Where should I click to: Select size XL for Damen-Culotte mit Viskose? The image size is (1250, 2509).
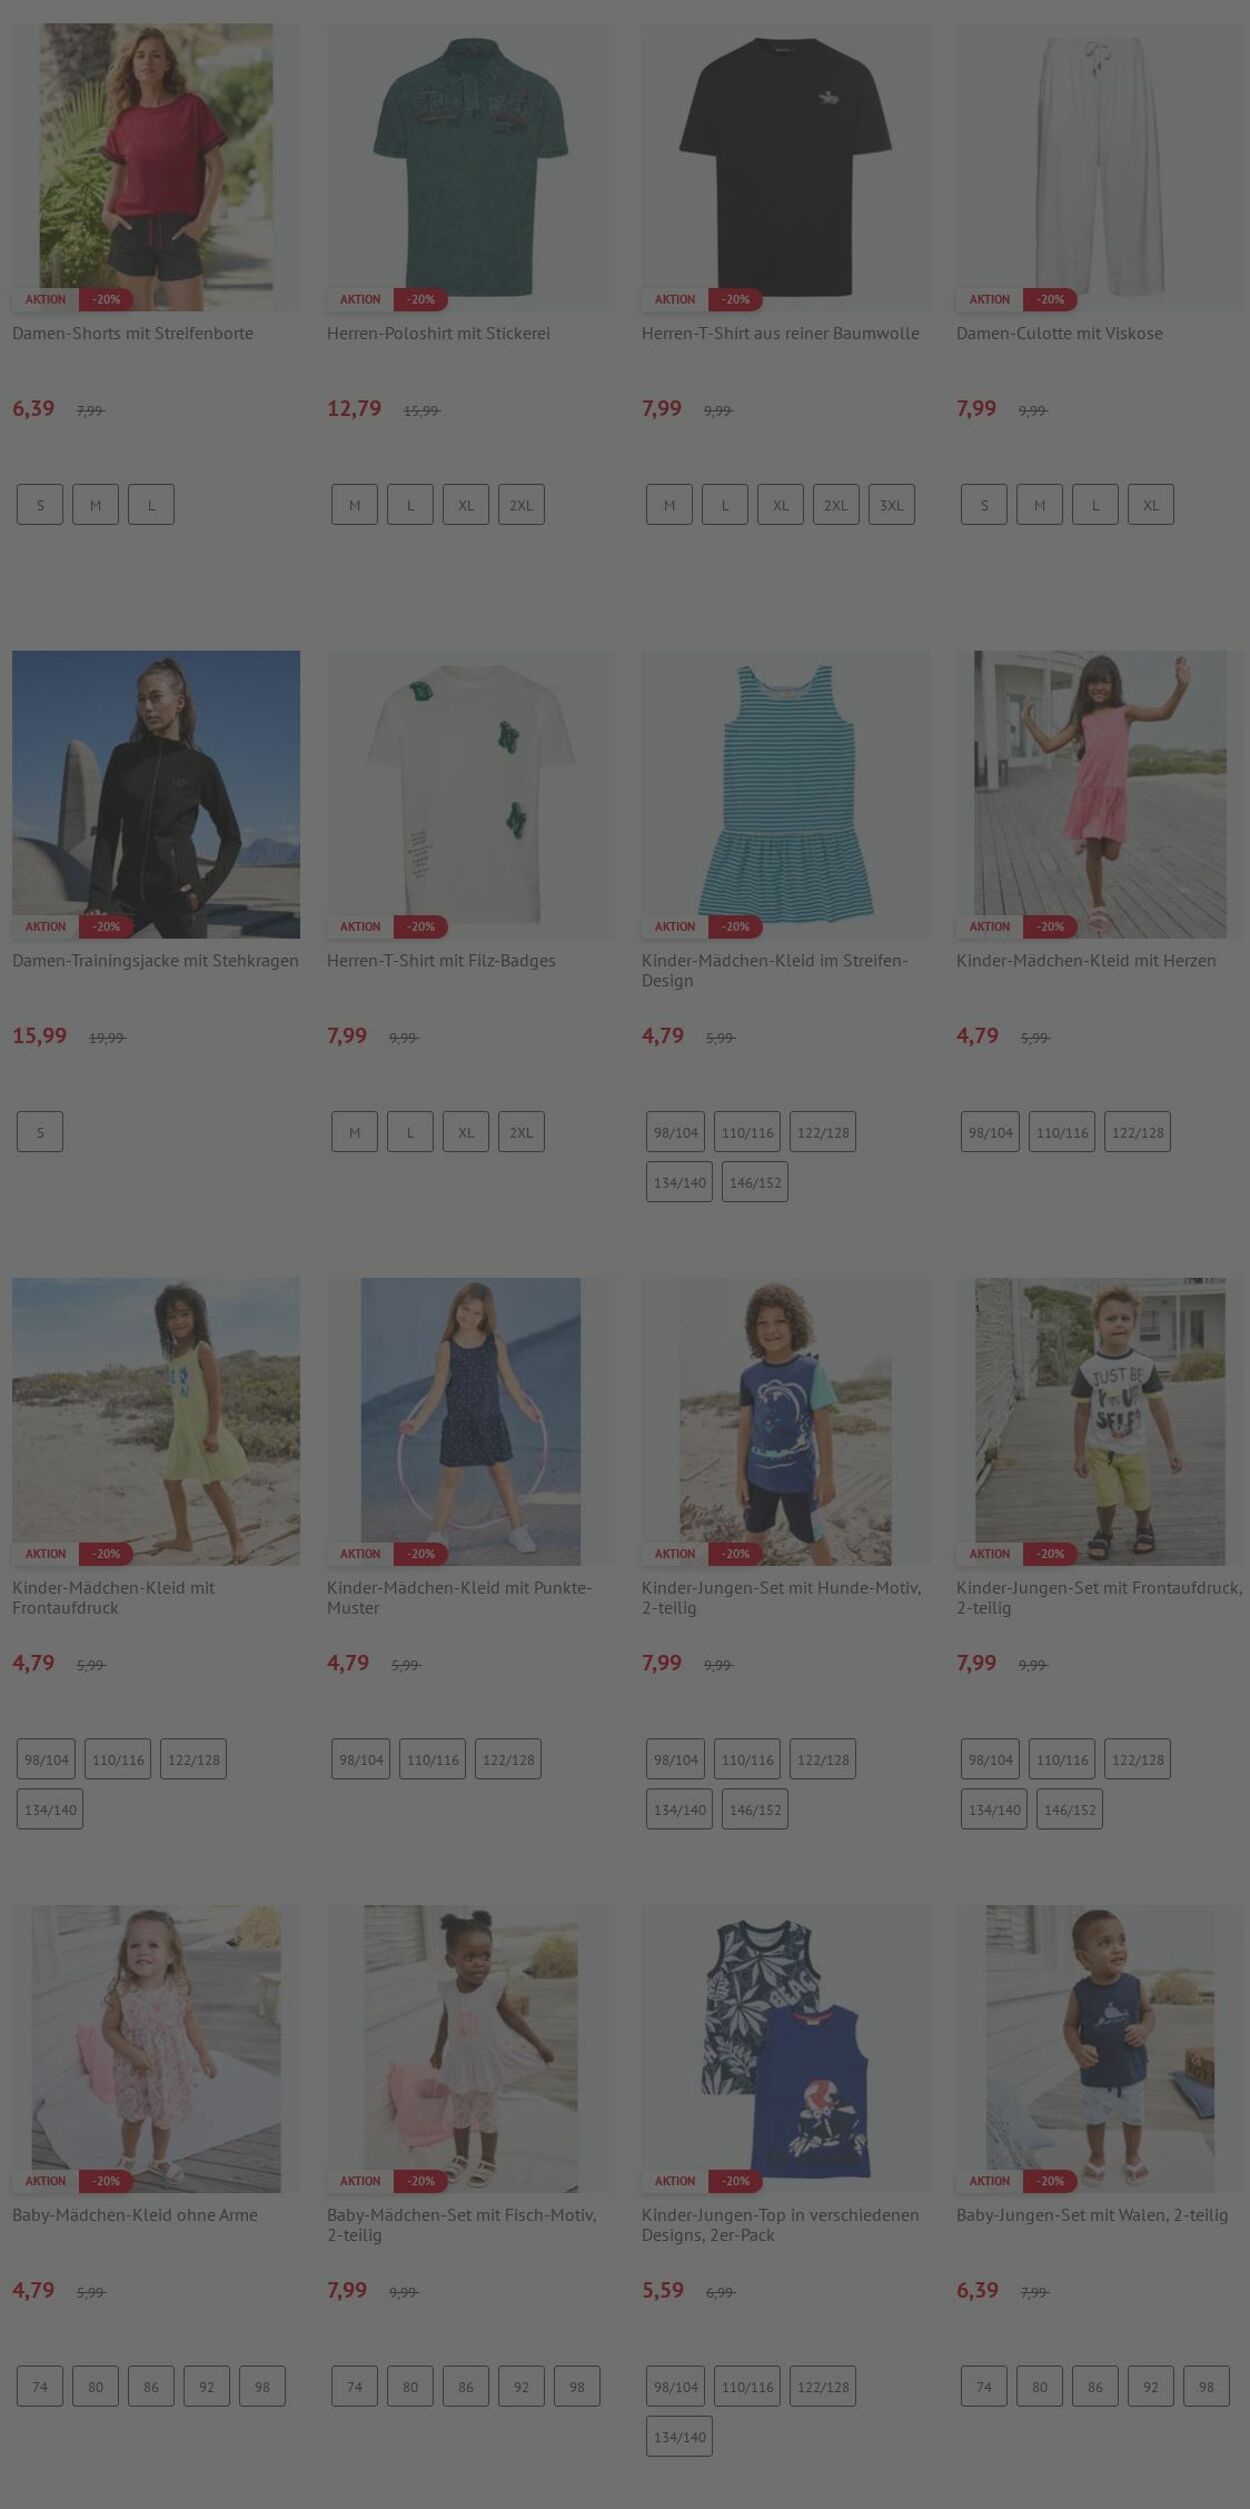pyautogui.click(x=1151, y=505)
